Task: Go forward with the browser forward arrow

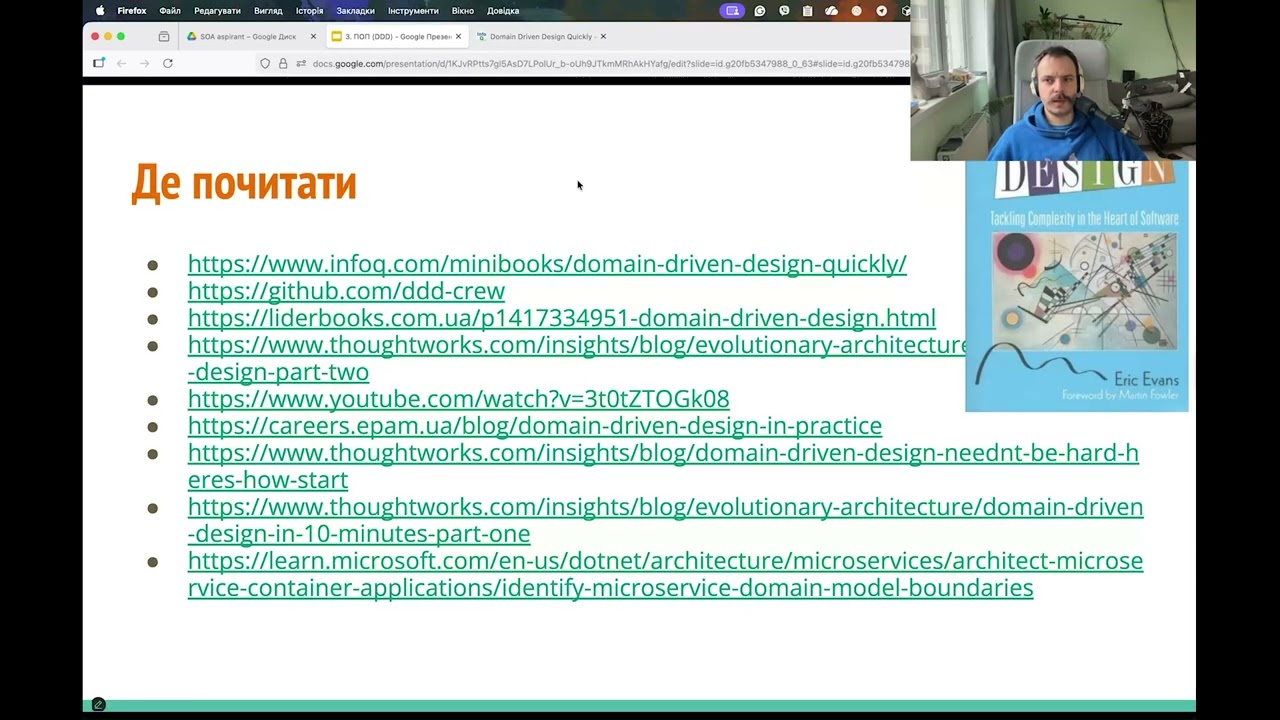Action: (x=144, y=63)
